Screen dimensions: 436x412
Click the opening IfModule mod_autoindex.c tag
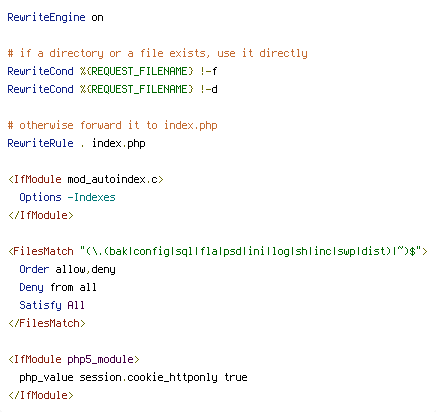point(86,179)
